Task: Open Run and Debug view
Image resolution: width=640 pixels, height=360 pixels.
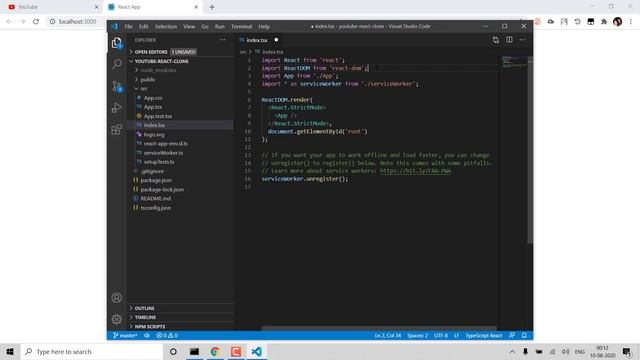Action: click(117, 108)
